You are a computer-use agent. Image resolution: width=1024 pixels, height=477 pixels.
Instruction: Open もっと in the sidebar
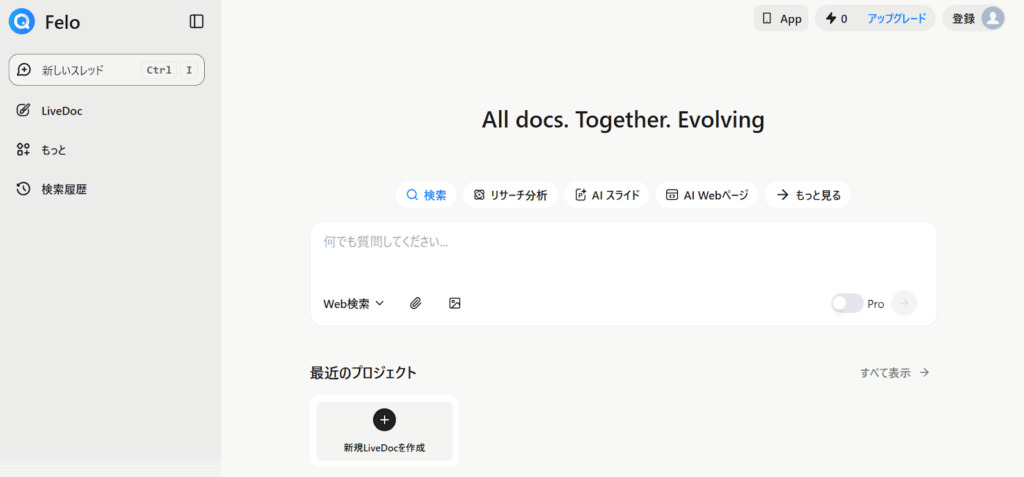click(54, 150)
